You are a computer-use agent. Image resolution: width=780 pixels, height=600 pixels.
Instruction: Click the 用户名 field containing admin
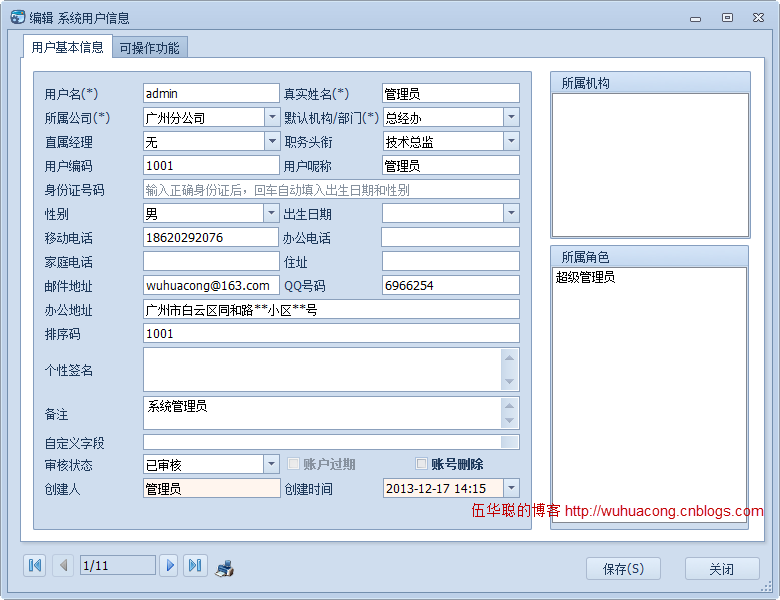(x=211, y=94)
